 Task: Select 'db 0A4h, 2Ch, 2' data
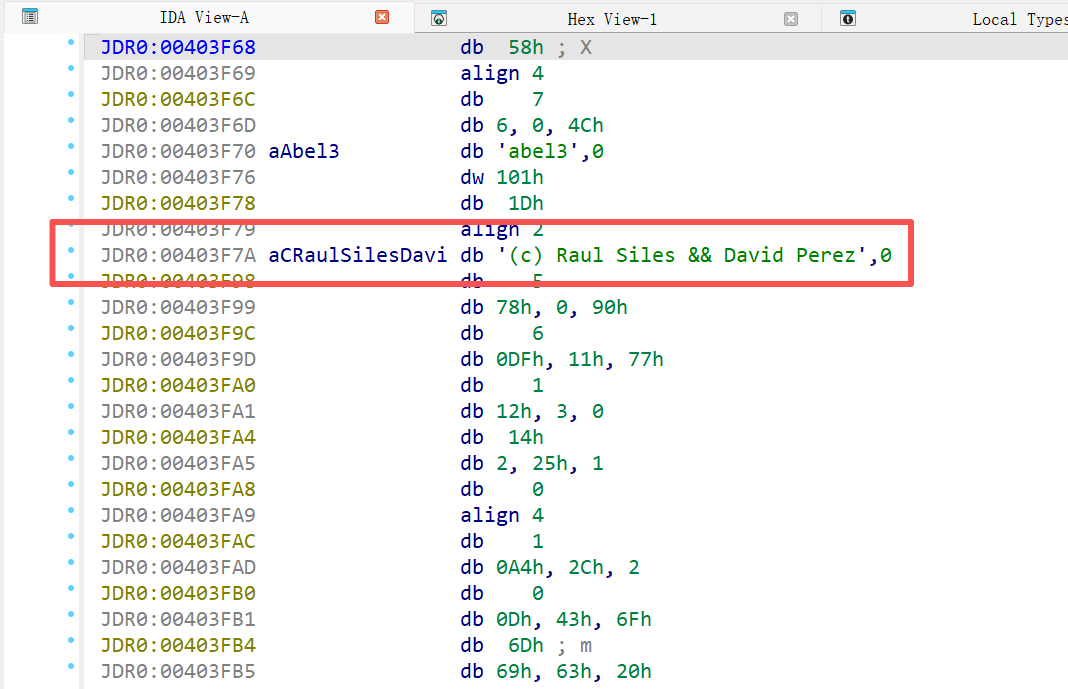tap(550, 567)
